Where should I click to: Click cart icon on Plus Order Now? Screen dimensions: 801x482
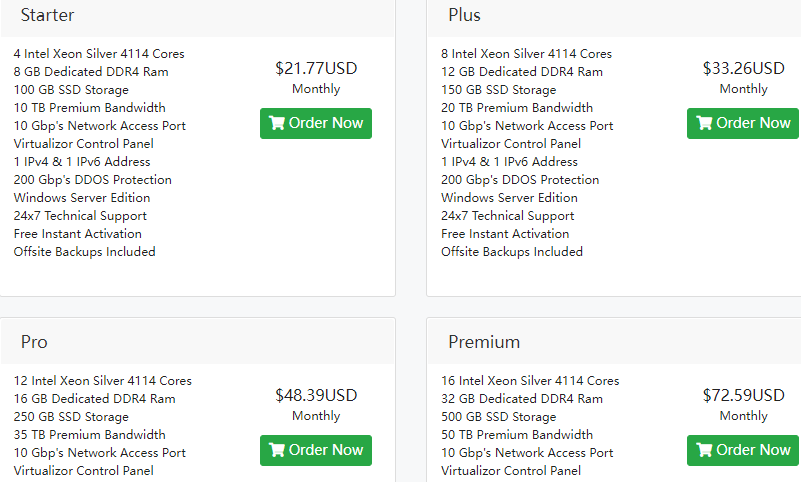[x=704, y=124]
